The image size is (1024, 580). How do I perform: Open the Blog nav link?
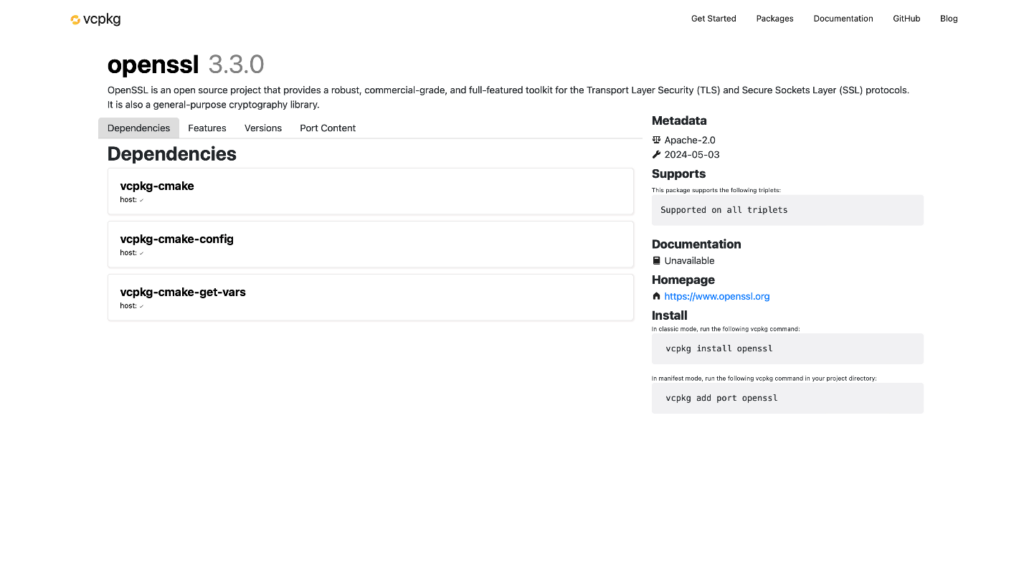pos(949,19)
